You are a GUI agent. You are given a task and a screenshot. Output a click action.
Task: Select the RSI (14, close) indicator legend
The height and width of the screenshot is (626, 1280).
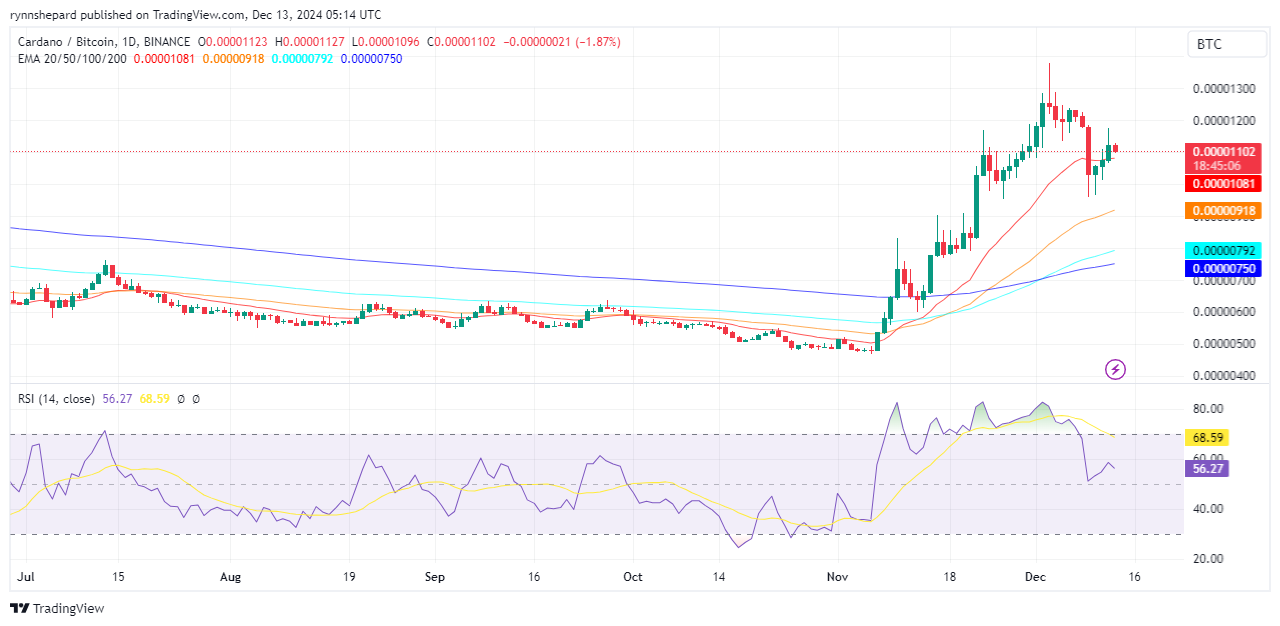56,399
